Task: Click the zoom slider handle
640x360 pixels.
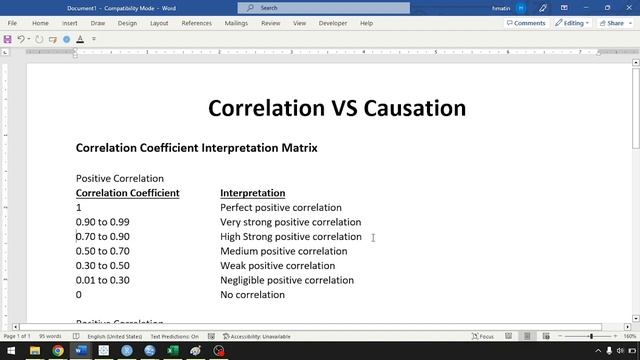Action: coord(591,336)
